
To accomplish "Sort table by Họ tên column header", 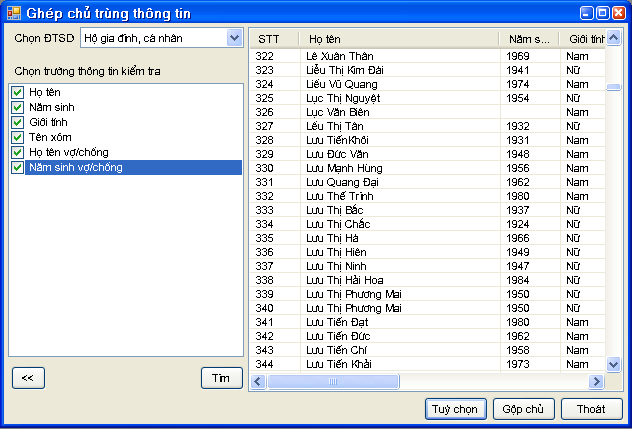I will click(398, 39).
